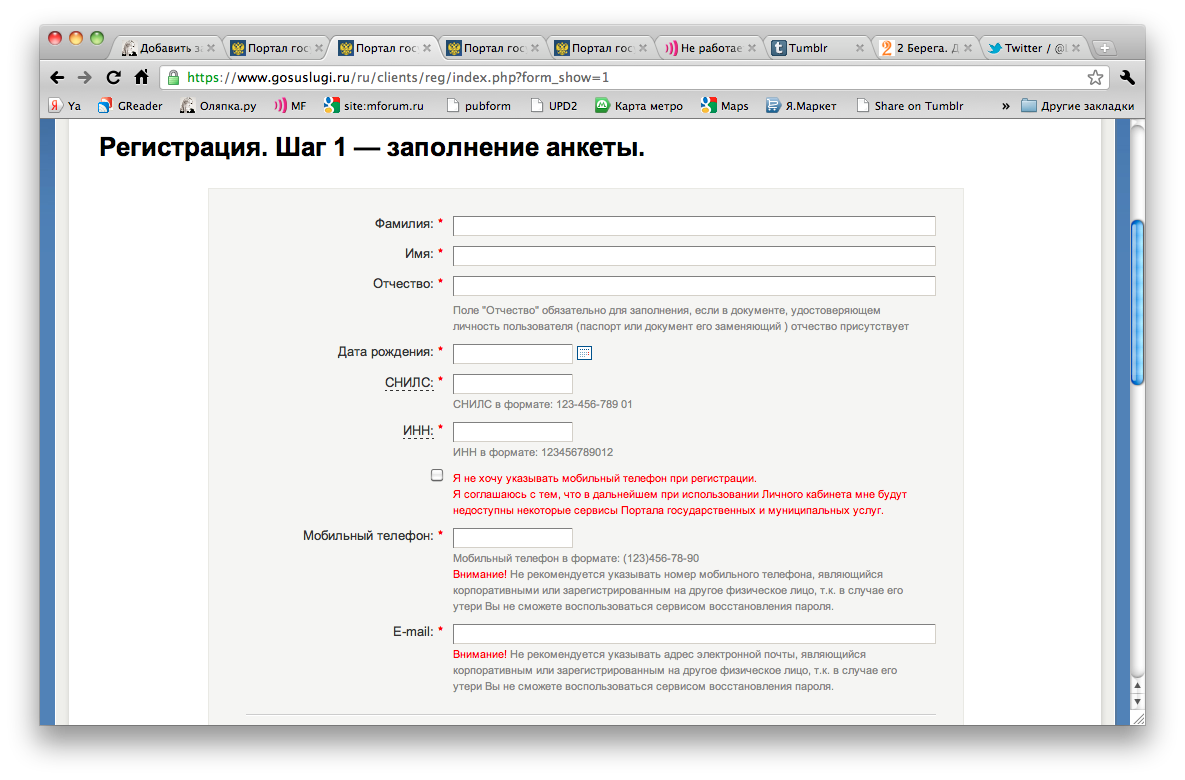The width and height of the screenshot is (1185, 780).
Task: Click the SSL padlock icon in address bar
Action: 173,77
